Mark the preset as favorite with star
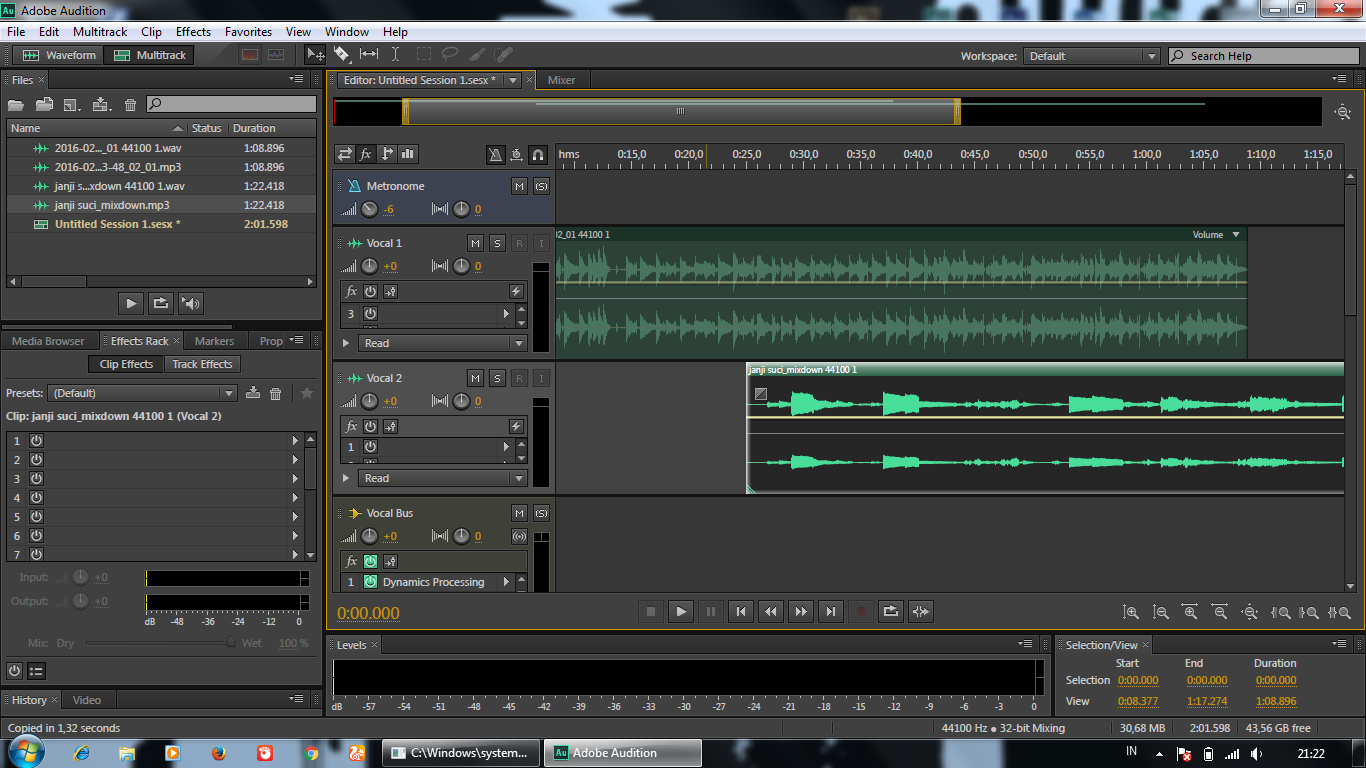Image resolution: width=1366 pixels, height=768 pixels. click(307, 393)
